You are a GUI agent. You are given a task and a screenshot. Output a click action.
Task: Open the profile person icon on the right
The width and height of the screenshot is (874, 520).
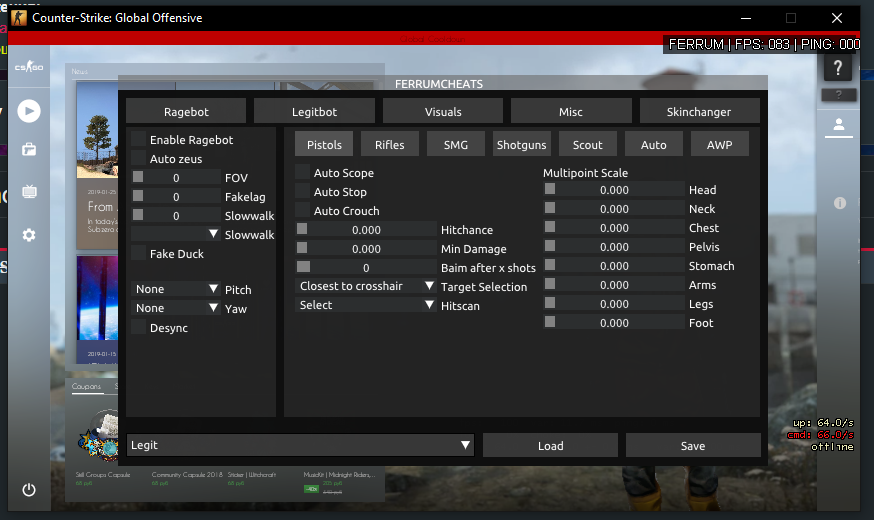coord(838,125)
